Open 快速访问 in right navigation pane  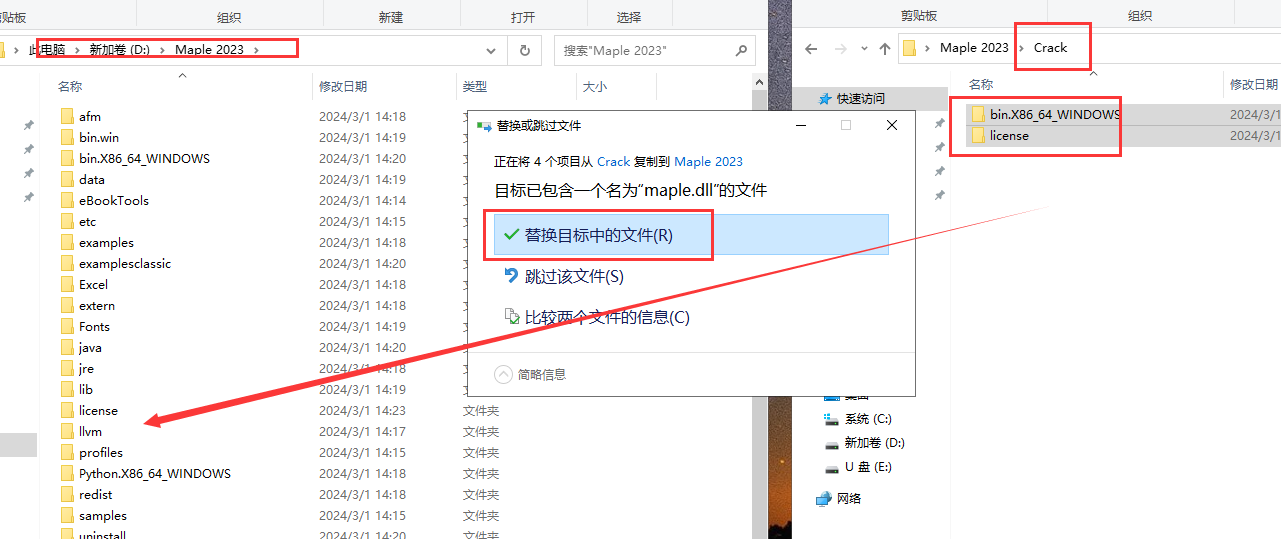(860, 99)
